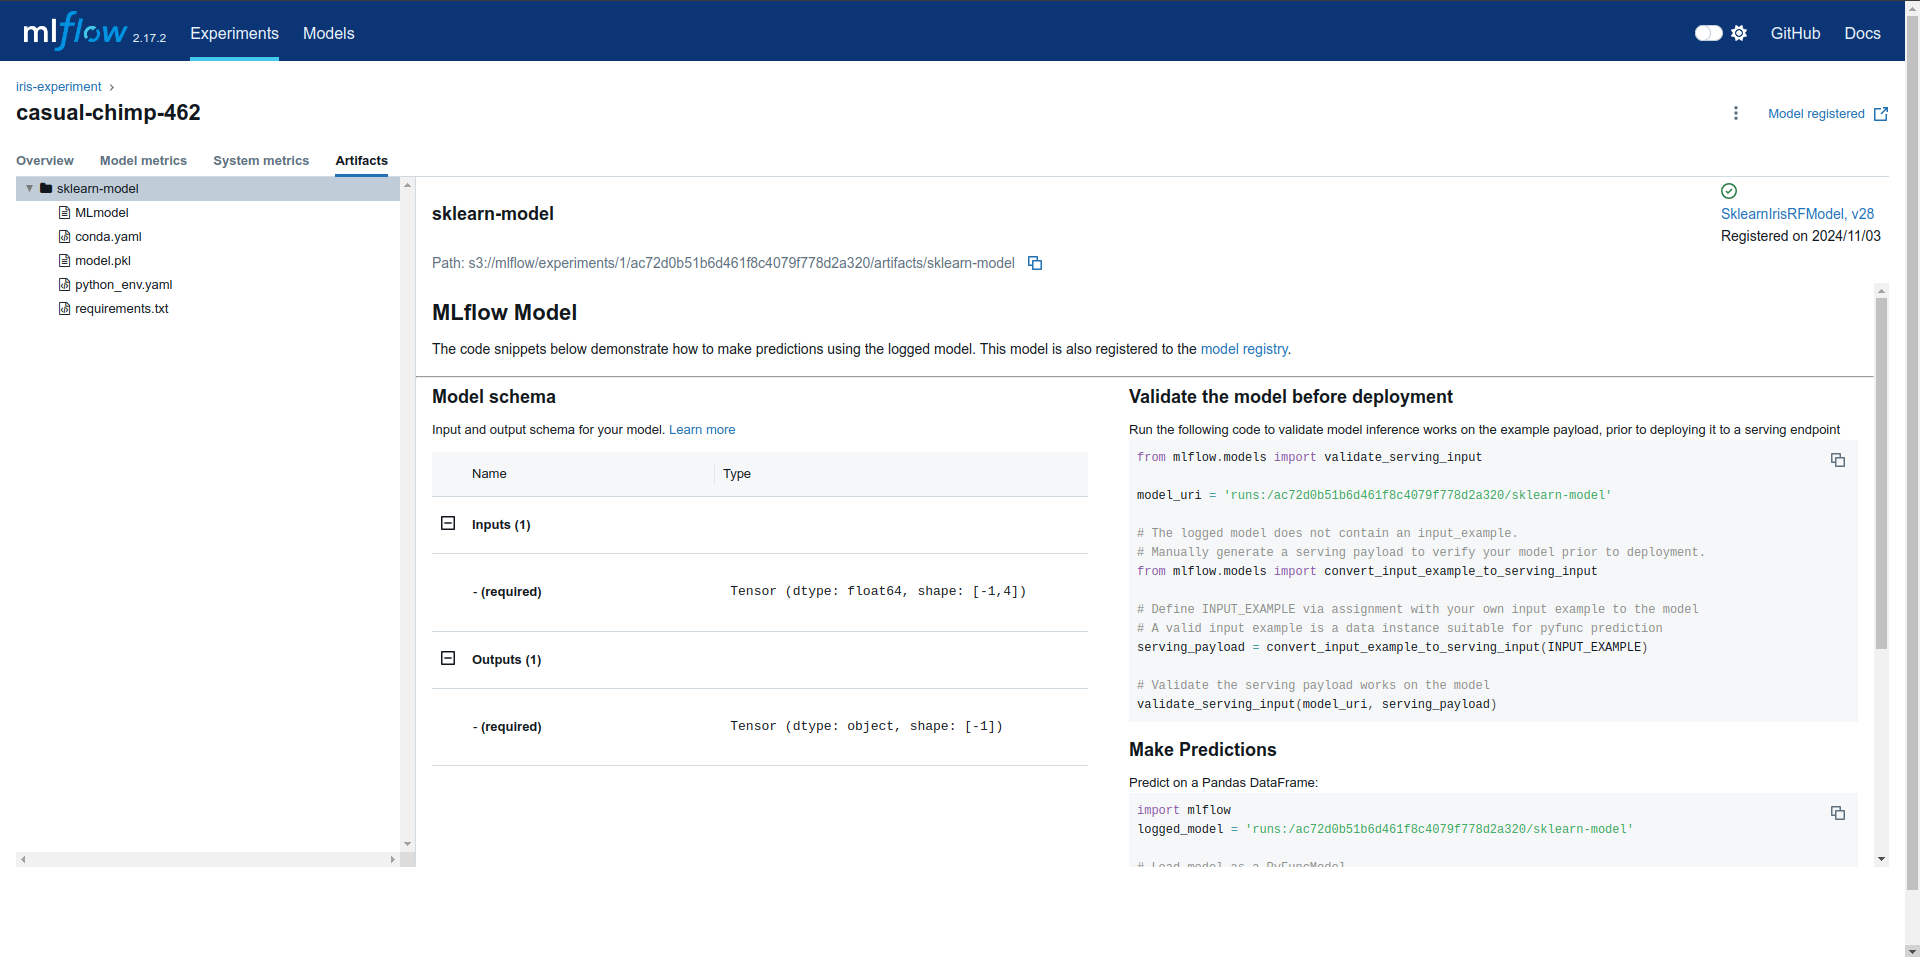This screenshot has height=957, width=1920.
Task: Click file tree scroll left arrow
Action: pos(23,859)
